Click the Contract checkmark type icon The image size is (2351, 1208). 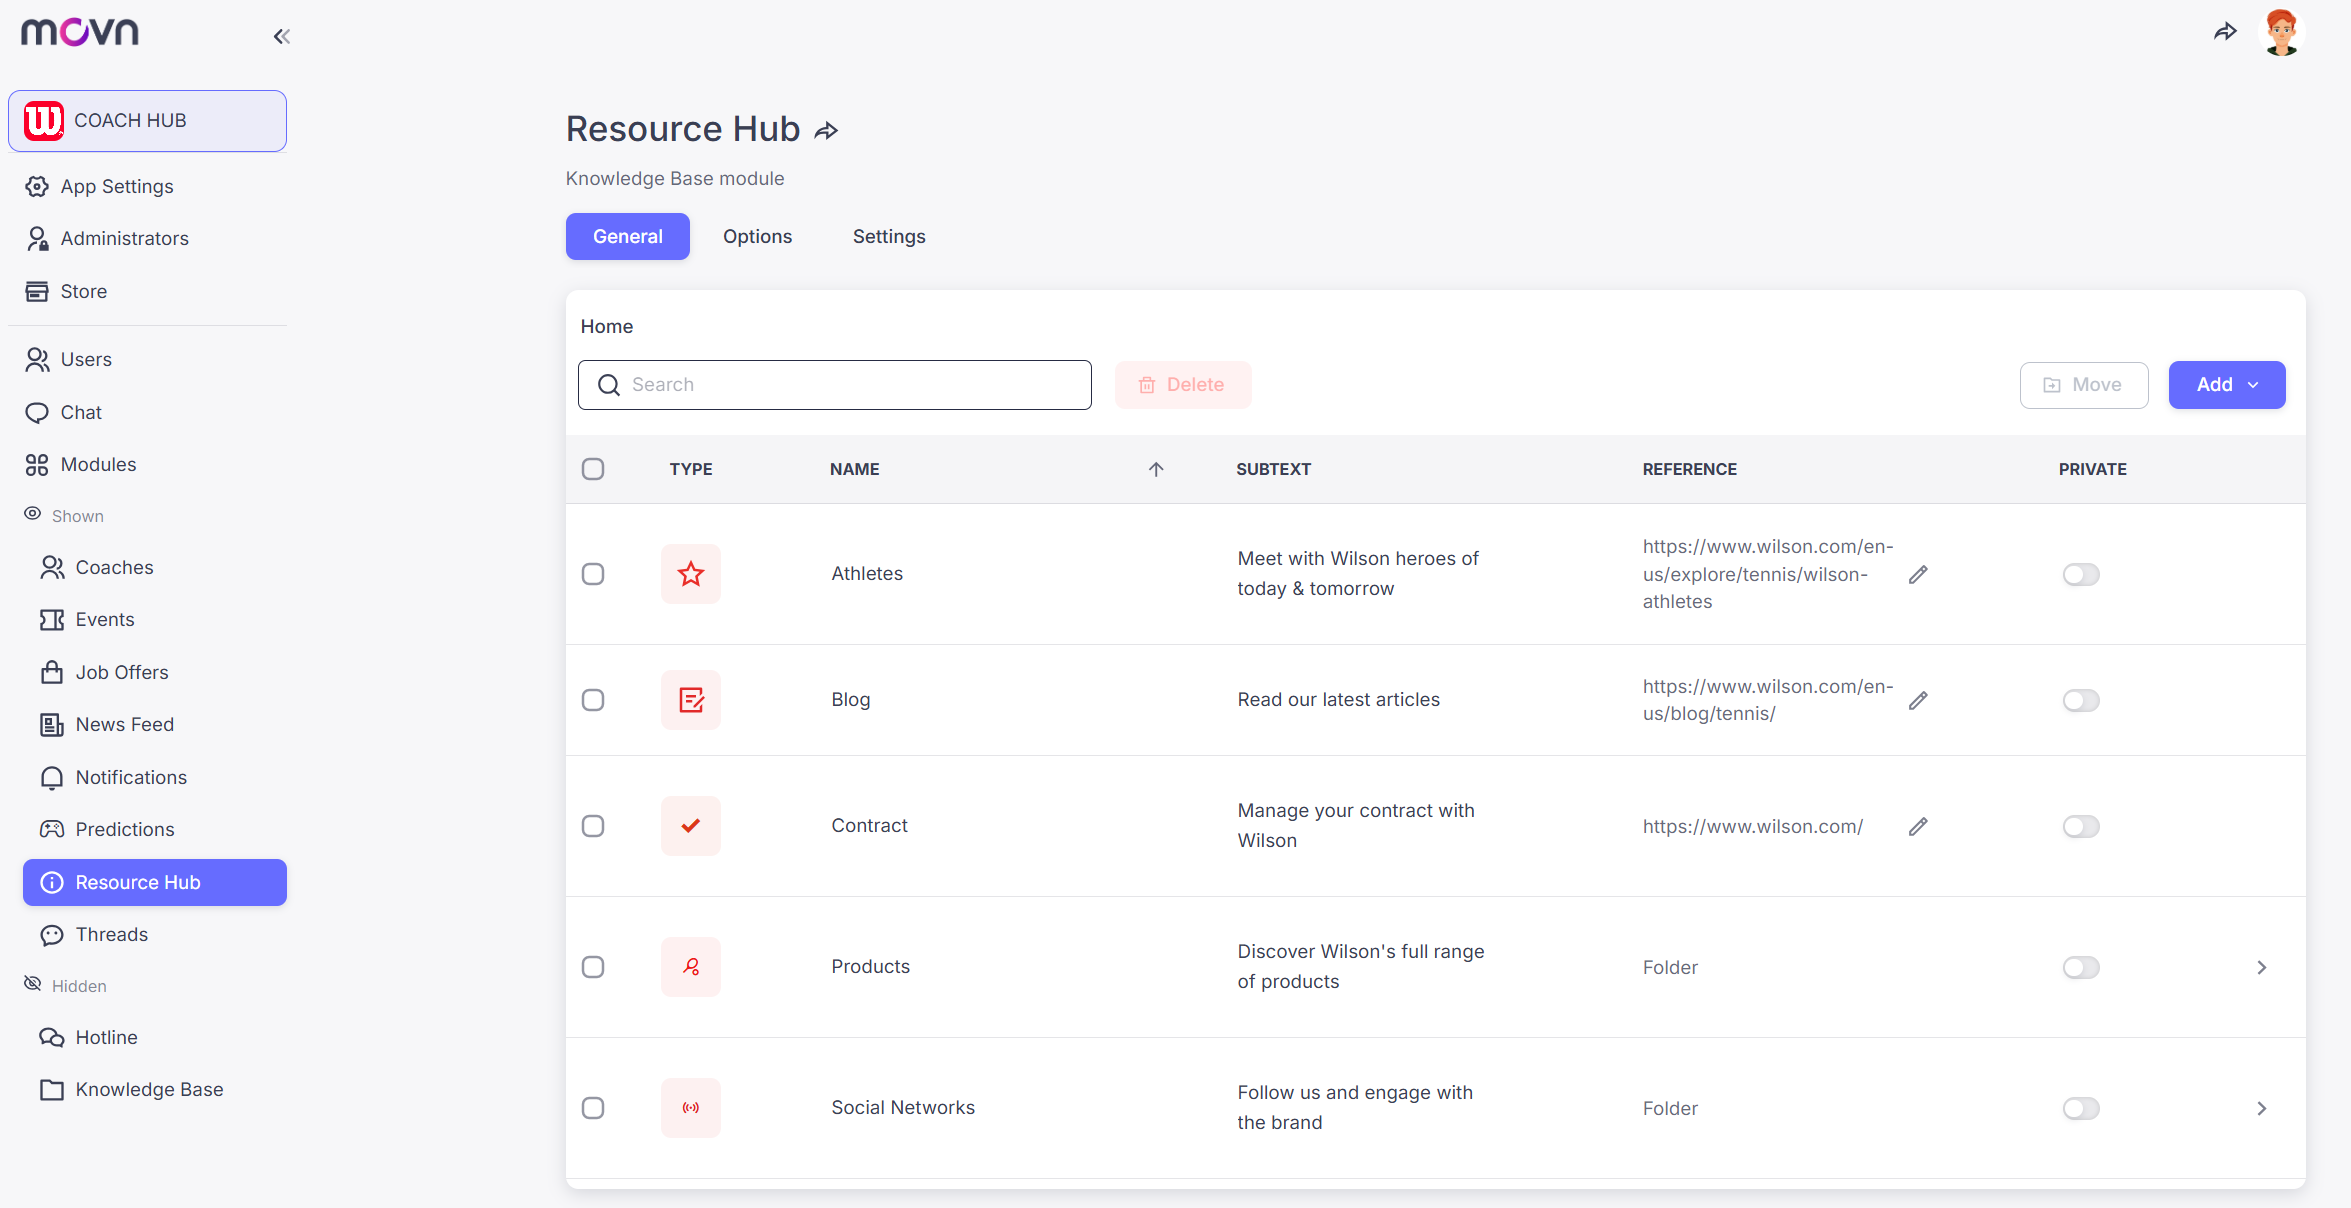(690, 826)
